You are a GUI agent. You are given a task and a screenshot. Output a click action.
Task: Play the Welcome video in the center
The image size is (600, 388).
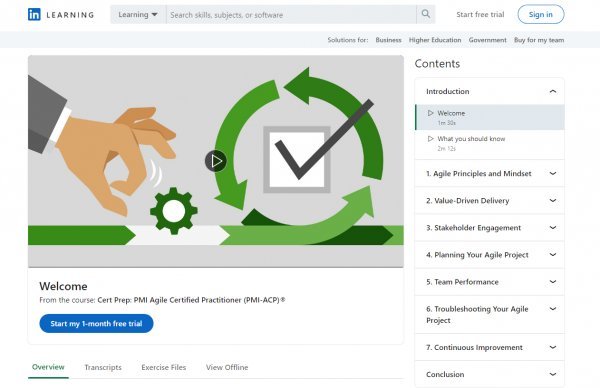pos(216,161)
